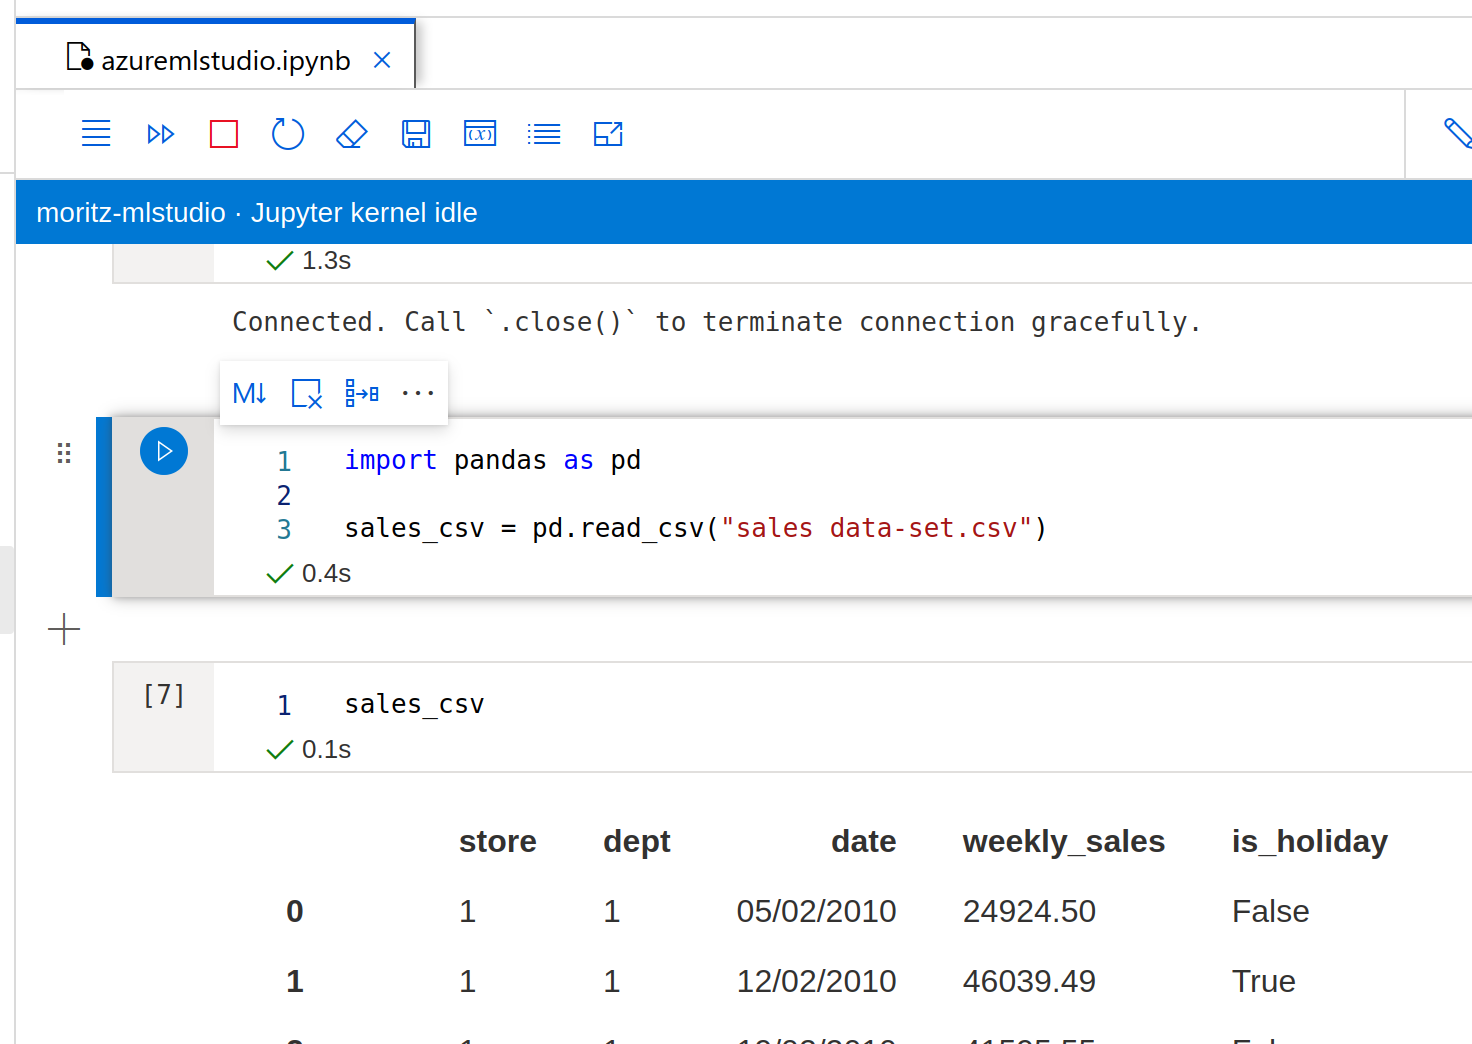Select the azuremlstudio.ipynb tab
Viewport: 1472px width, 1044px height.
click(x=225, y=61)
